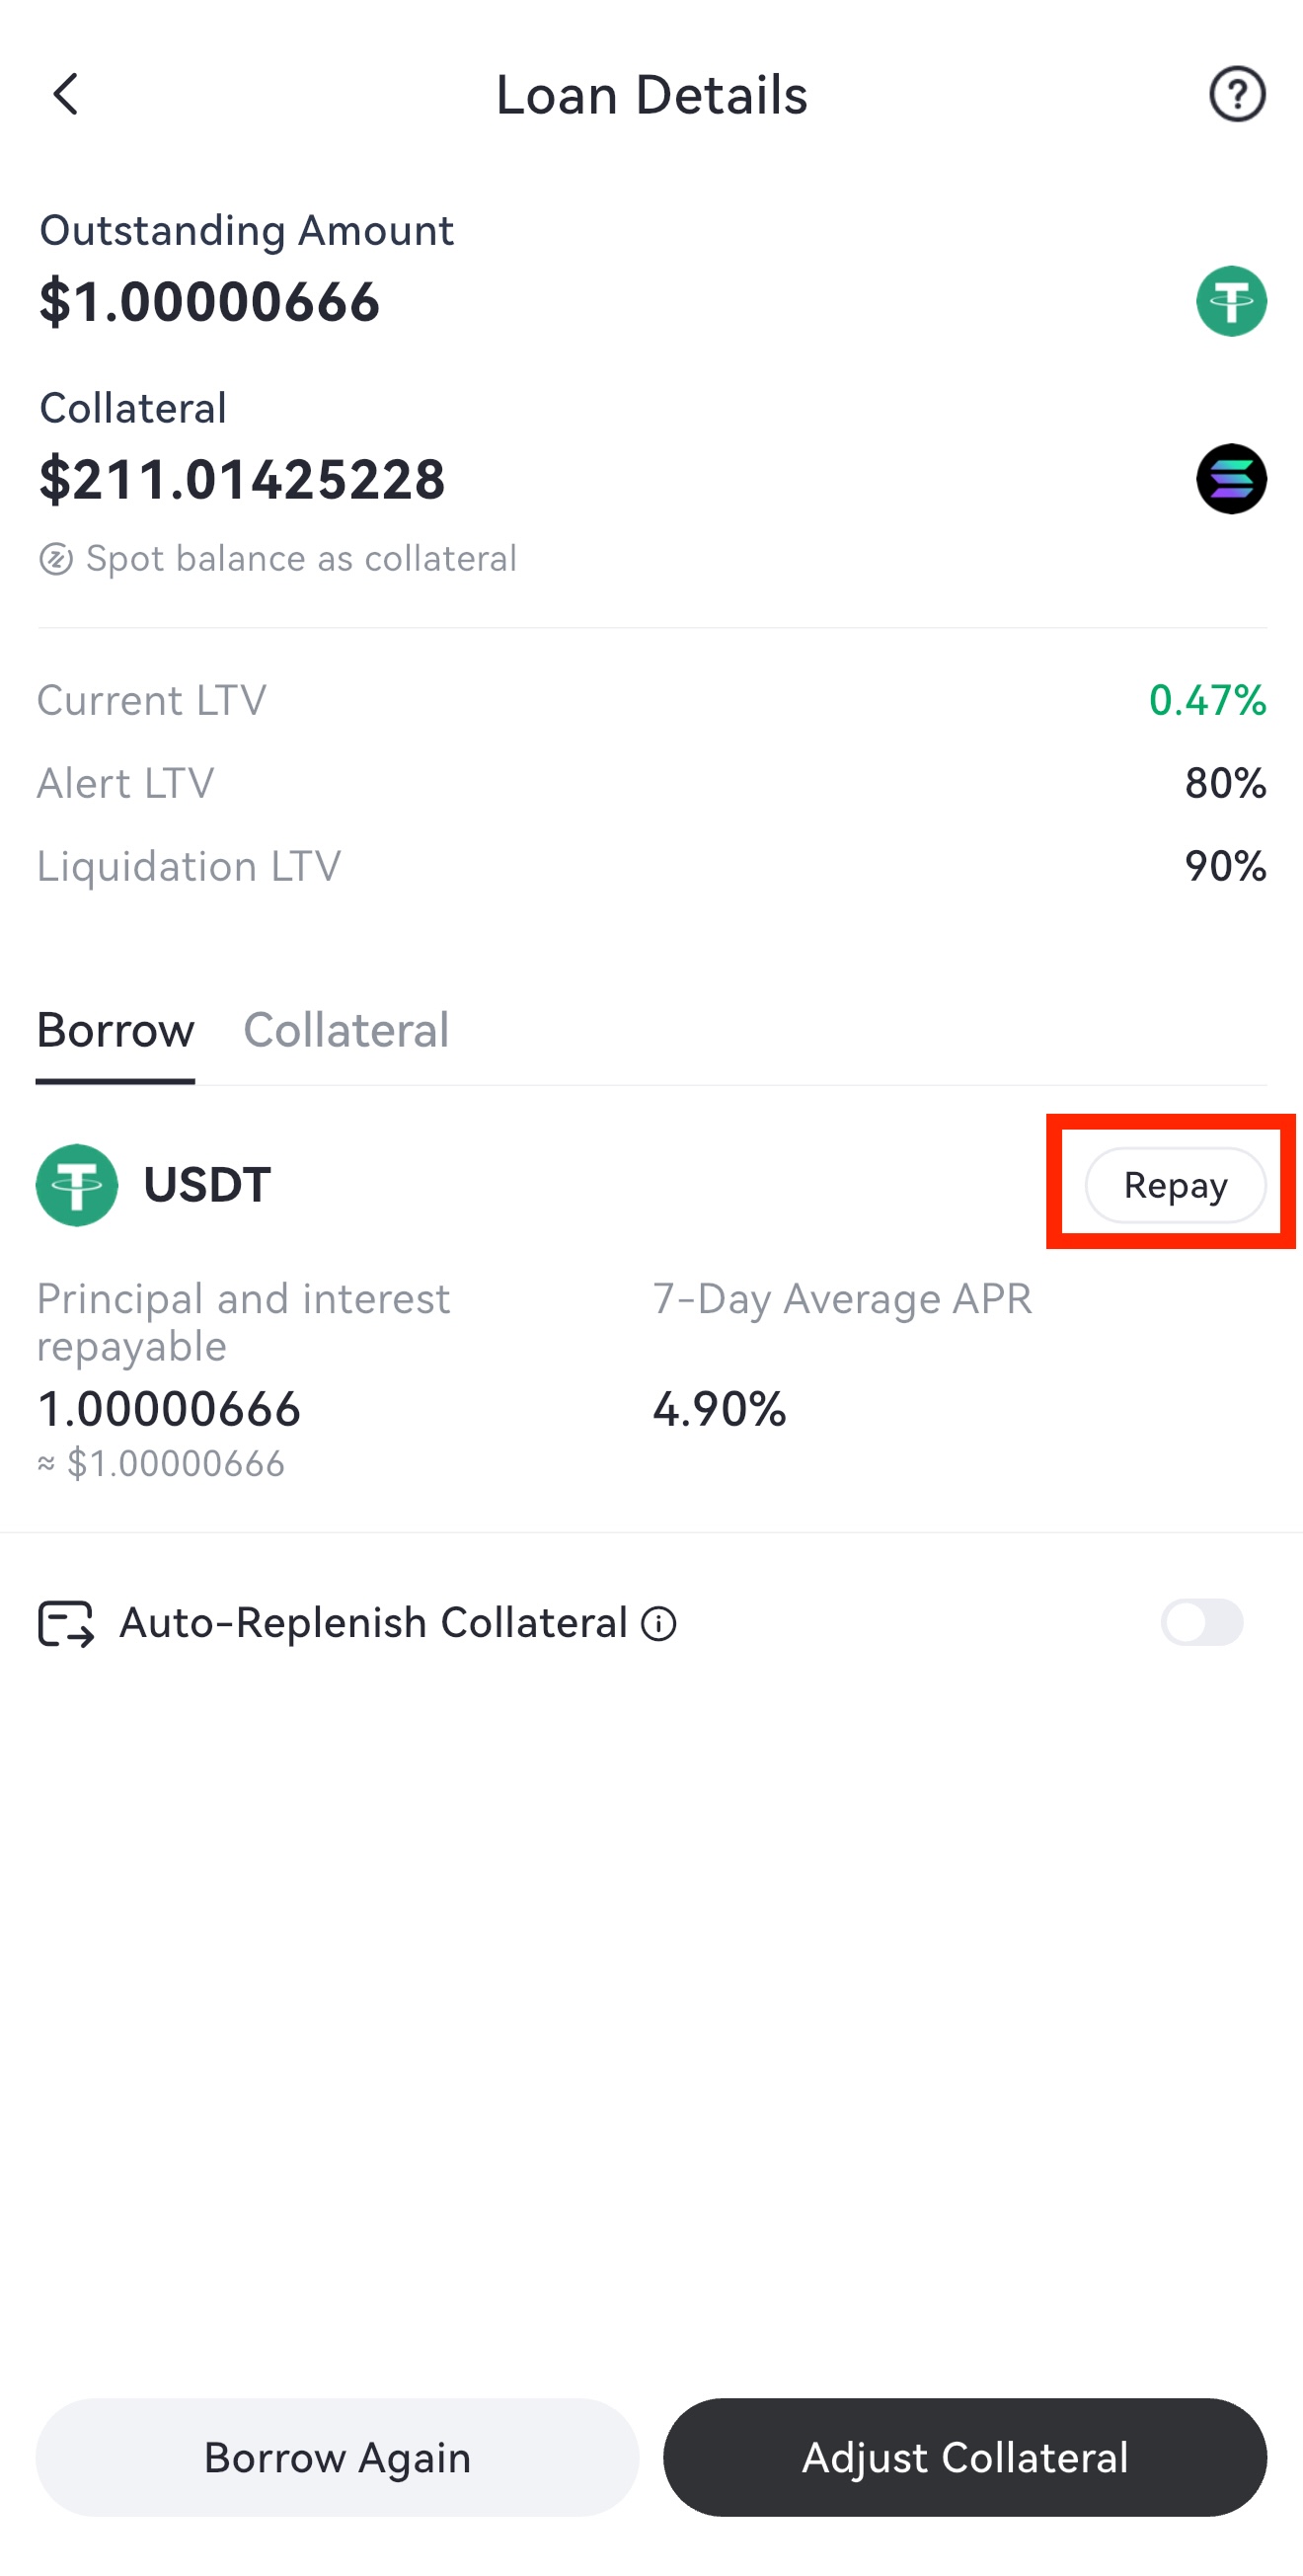Tap the spot balance collateral icon
Image resolution: width=1303 pixels, height=2576 pixels.
coord(56,559)
